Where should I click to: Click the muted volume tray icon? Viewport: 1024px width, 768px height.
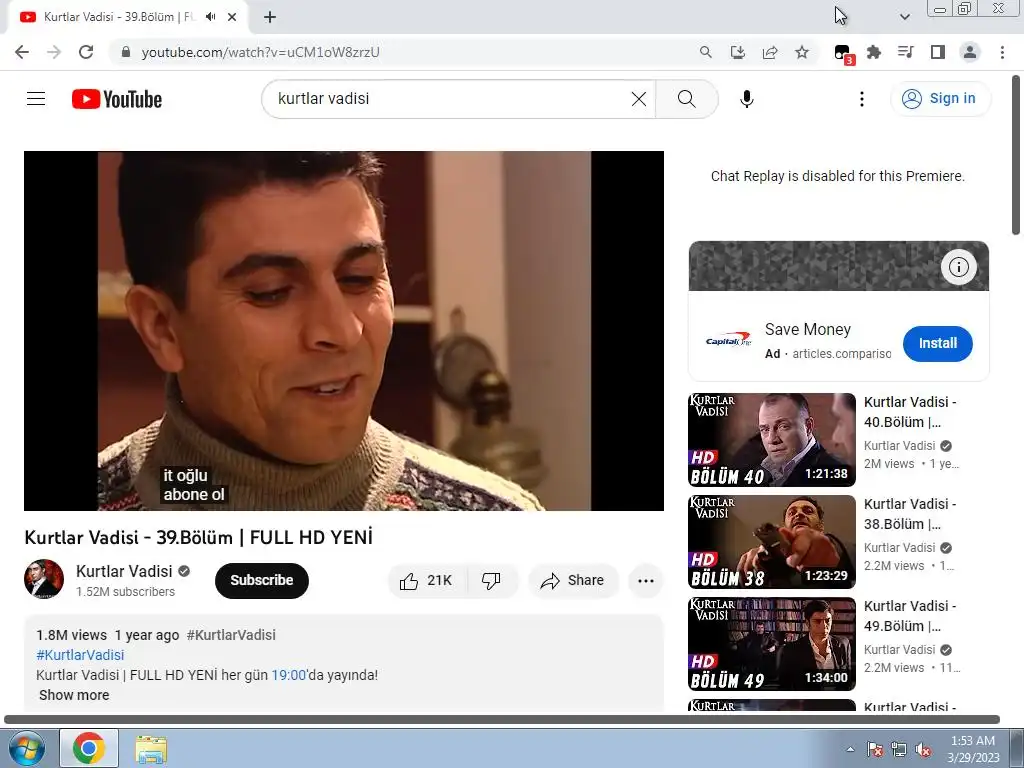pyautogui.click(x=923, y=749)
